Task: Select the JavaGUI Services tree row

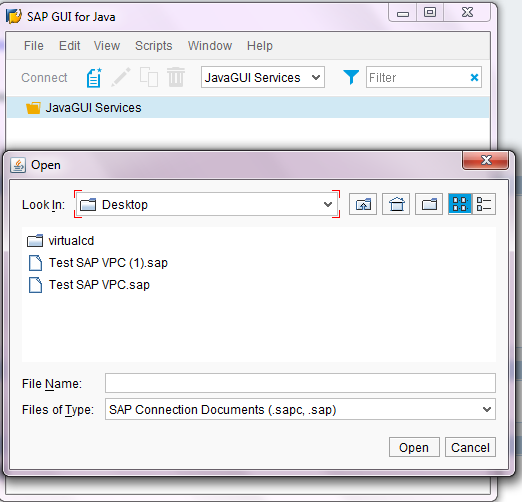Action: pos(248,107)
